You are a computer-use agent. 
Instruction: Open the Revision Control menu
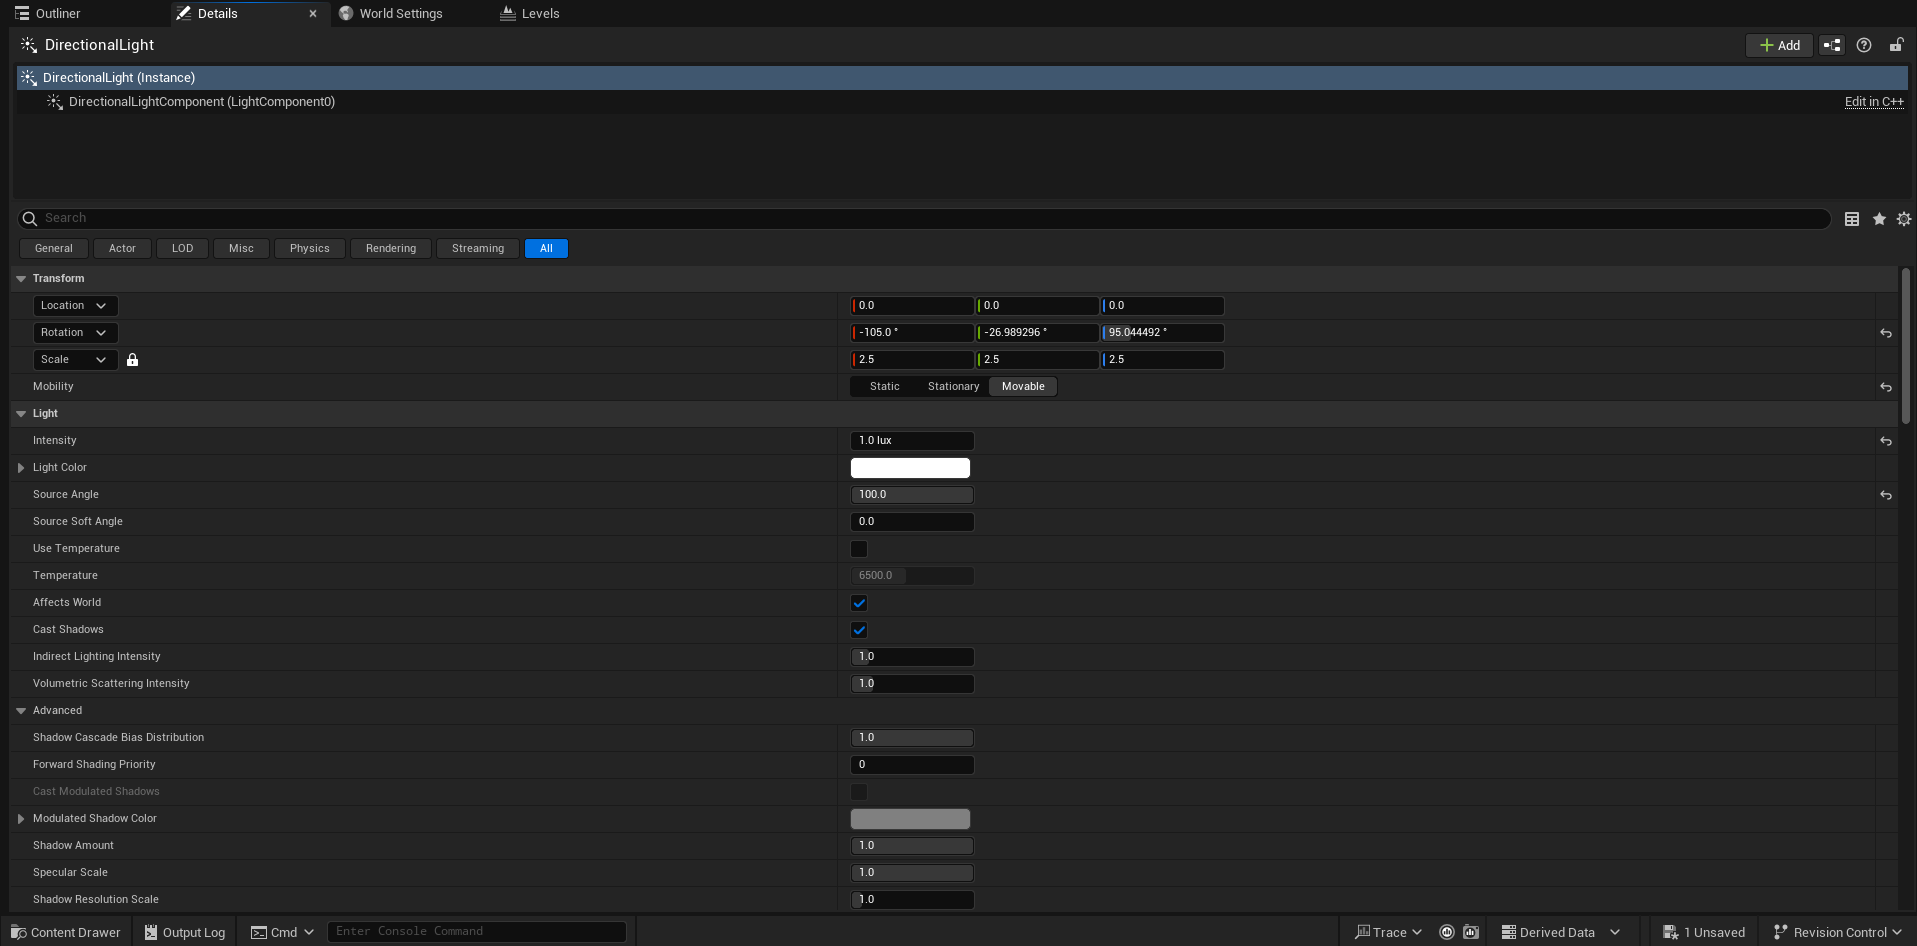(x=1840, y=932)
